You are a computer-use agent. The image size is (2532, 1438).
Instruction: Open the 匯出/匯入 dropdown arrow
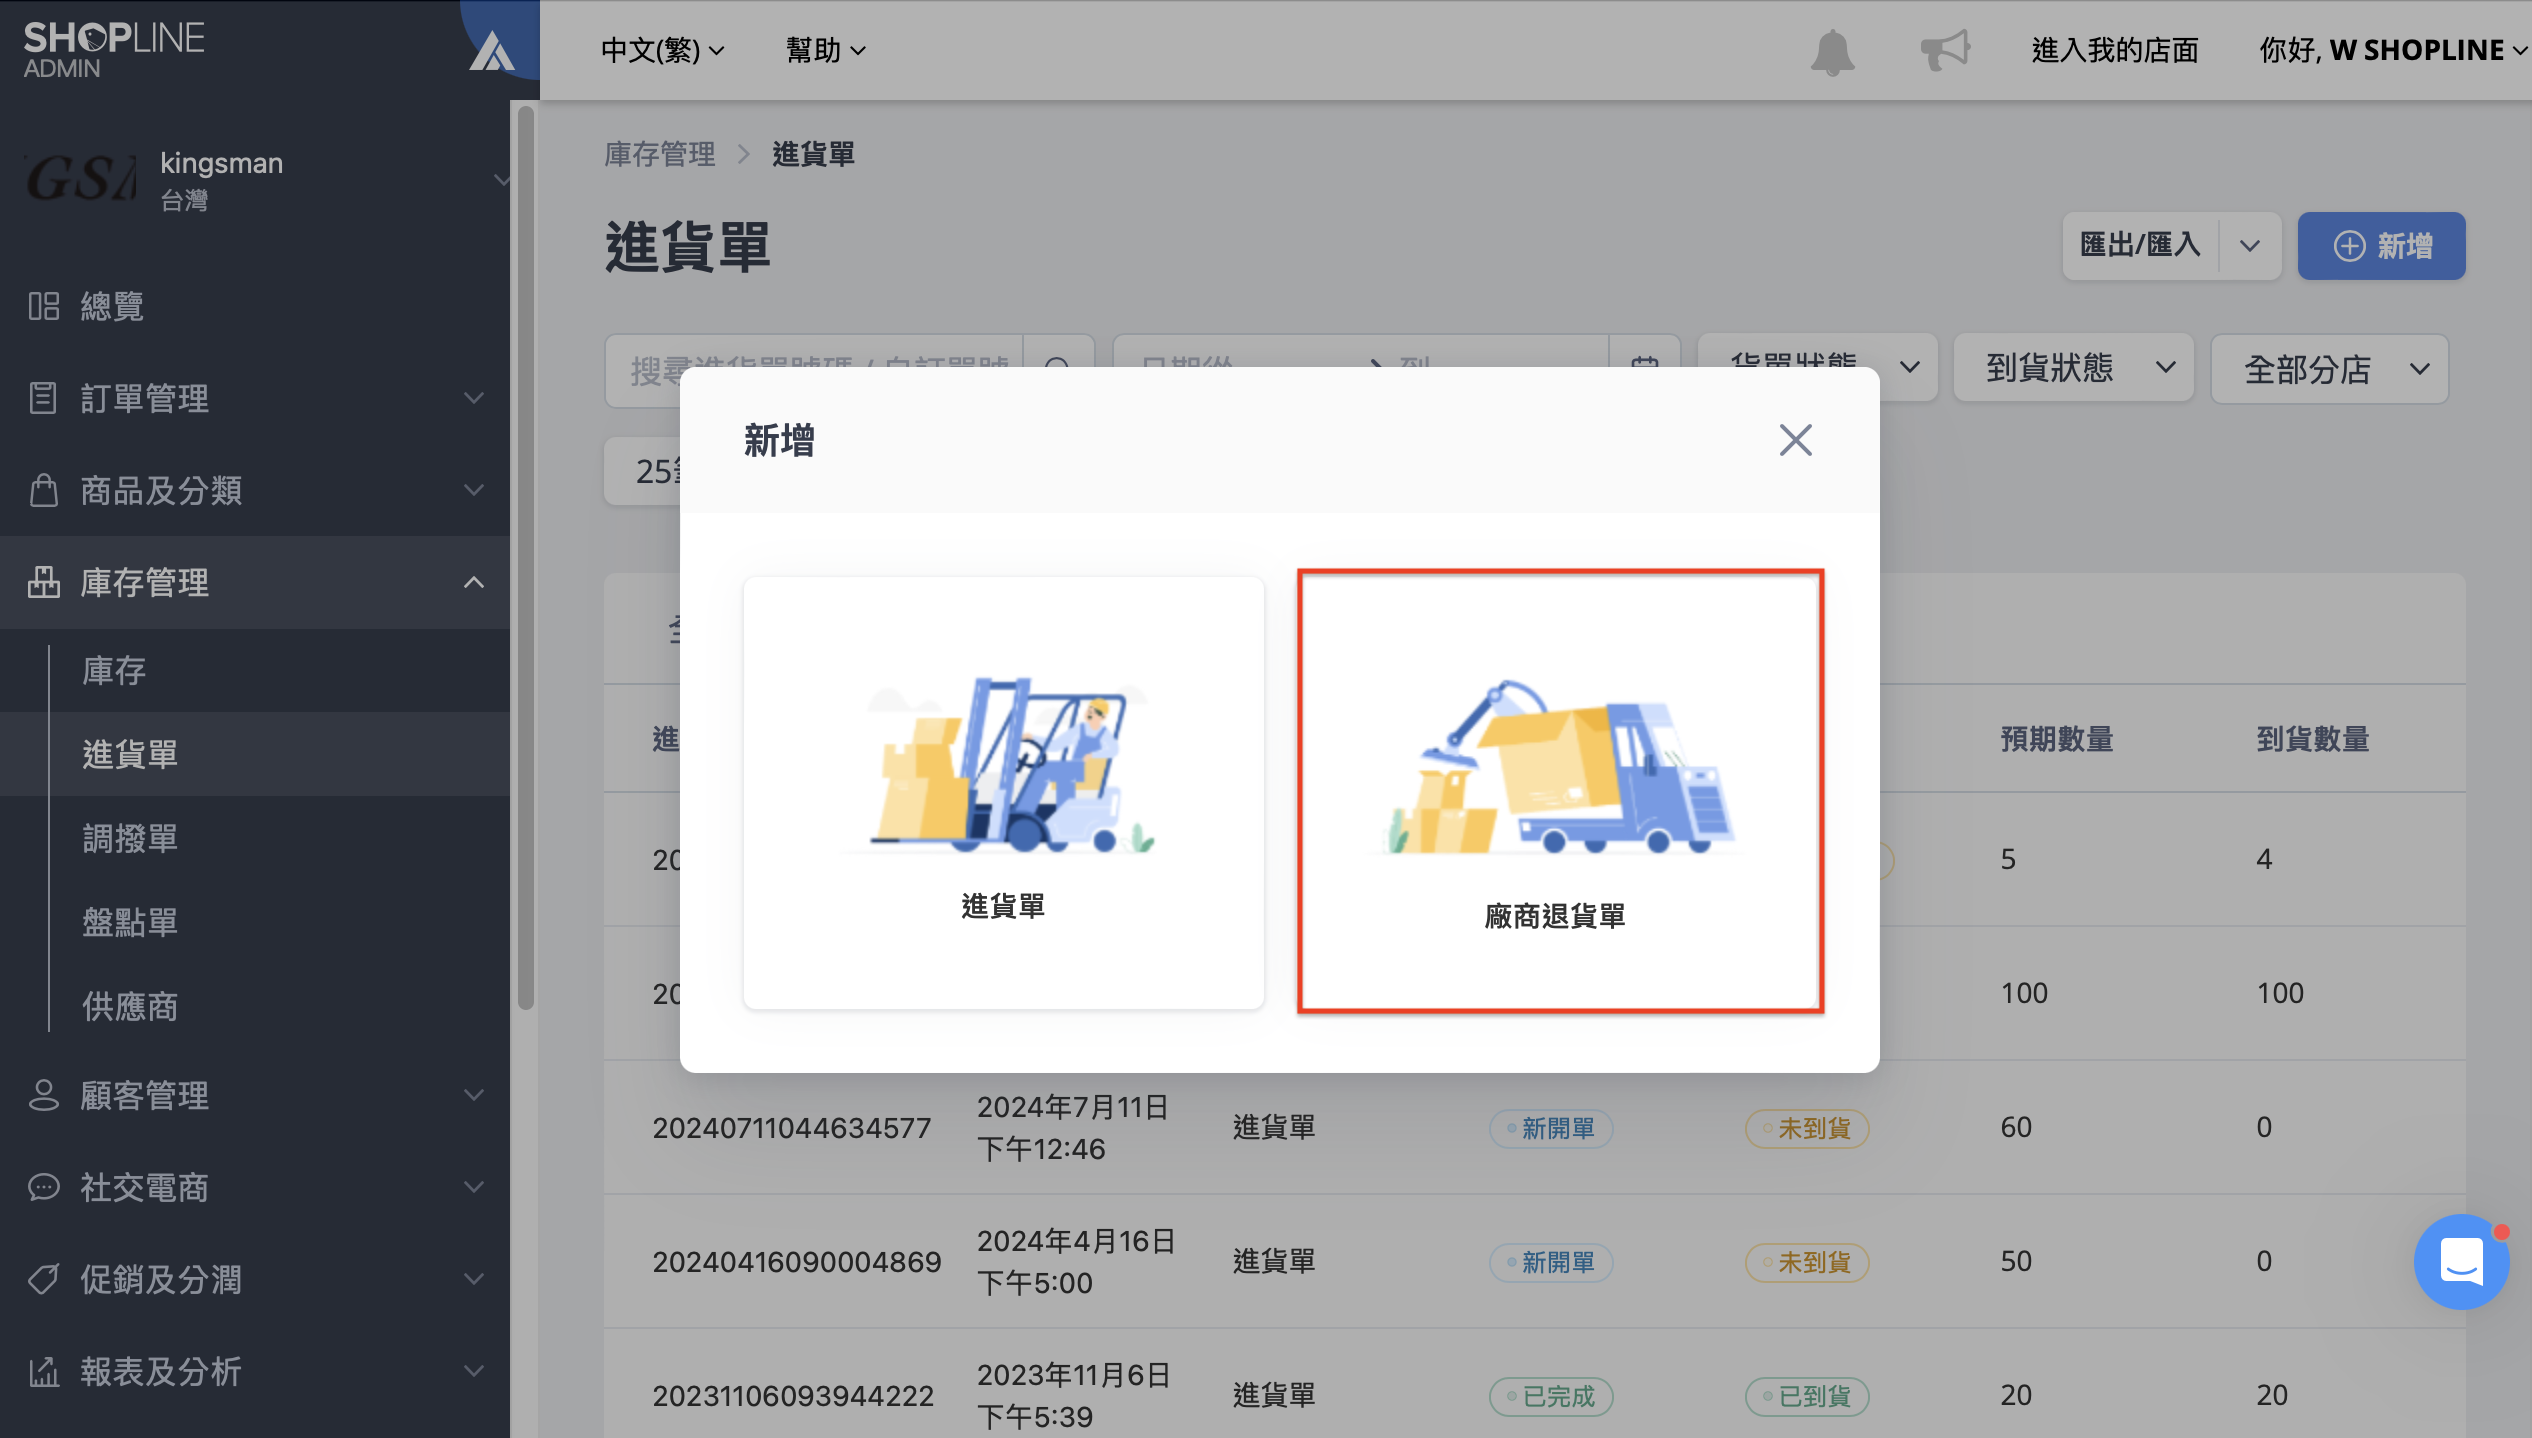[2250, 245]
